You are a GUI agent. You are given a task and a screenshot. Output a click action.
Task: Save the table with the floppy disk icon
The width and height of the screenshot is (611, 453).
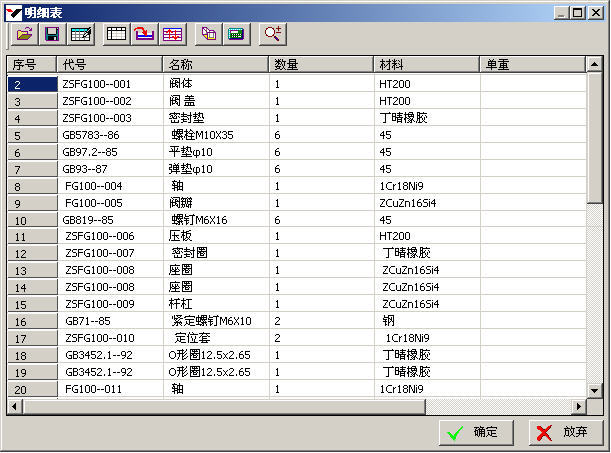[x=52, y=34]
